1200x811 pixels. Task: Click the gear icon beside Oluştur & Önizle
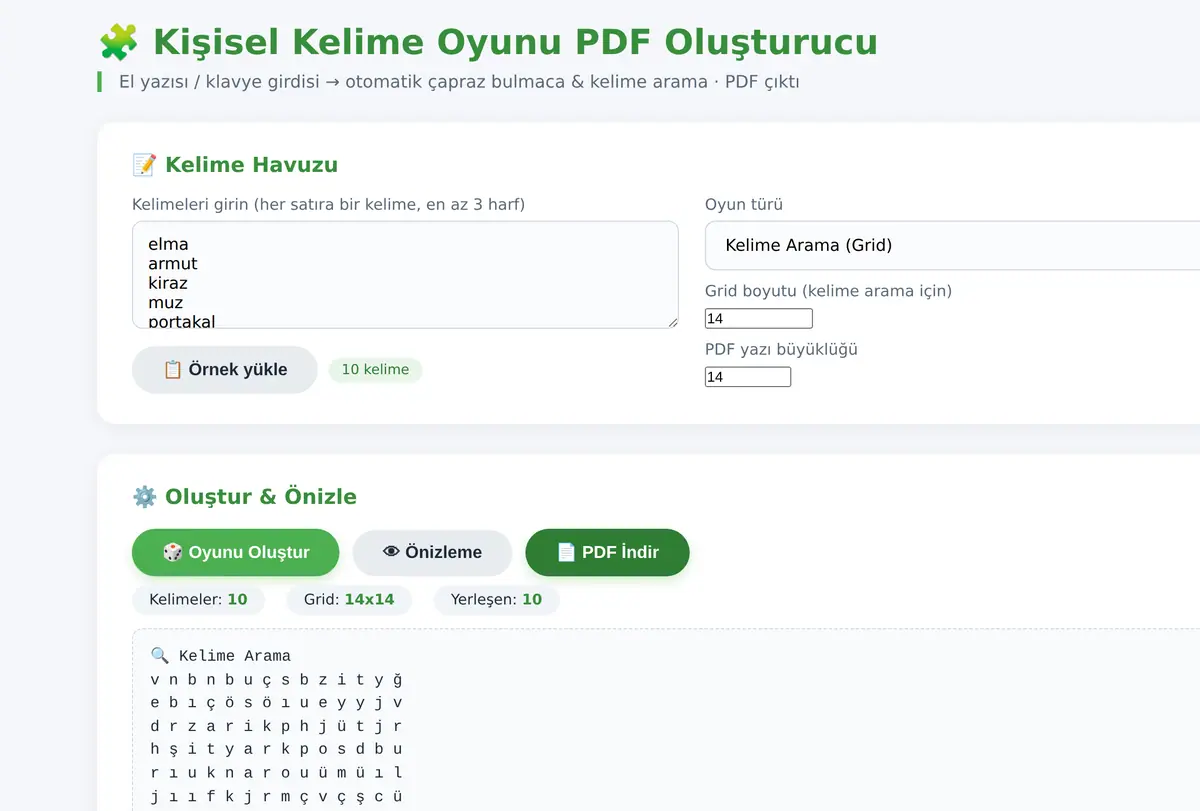[144, 497]
